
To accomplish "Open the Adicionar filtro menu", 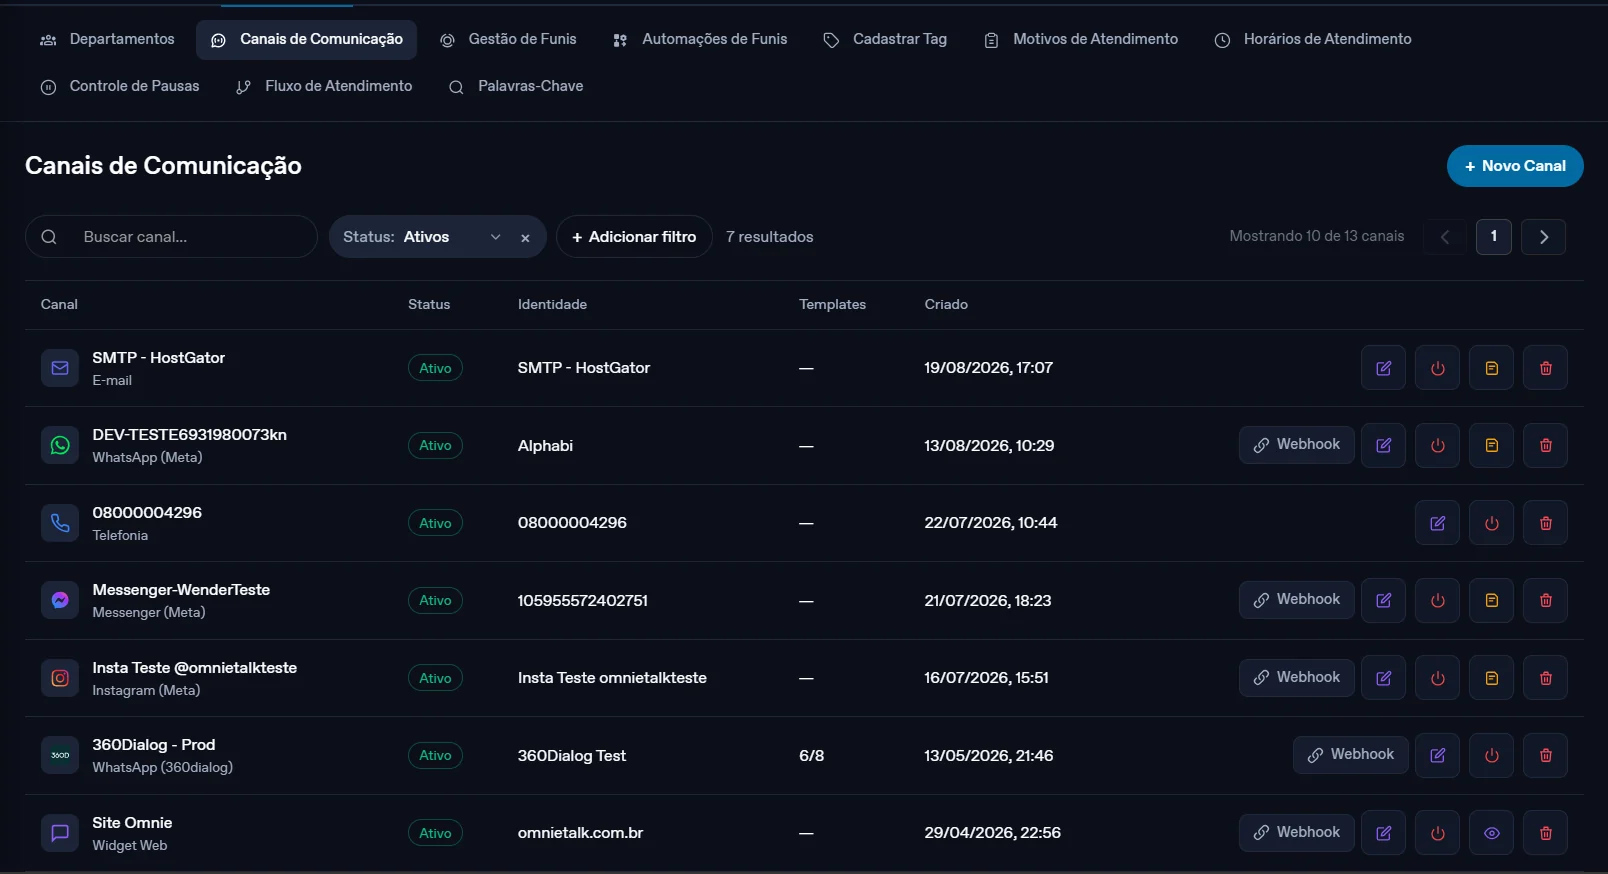I will 634,237.
